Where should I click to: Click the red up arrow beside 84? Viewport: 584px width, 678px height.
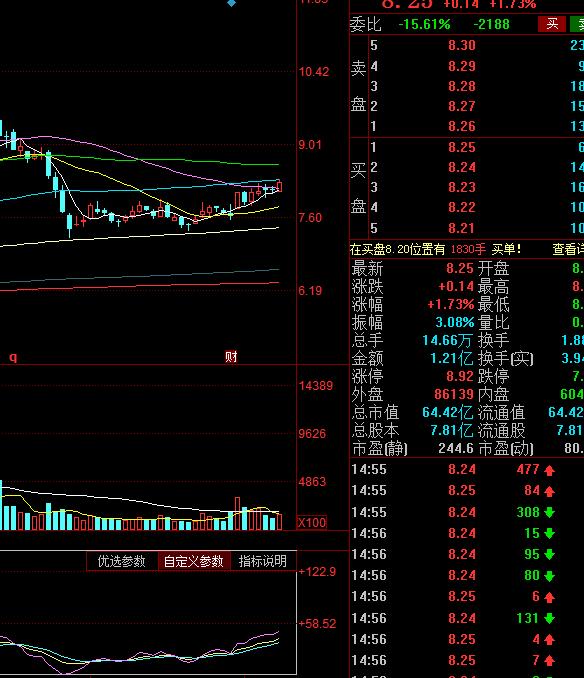549,491
